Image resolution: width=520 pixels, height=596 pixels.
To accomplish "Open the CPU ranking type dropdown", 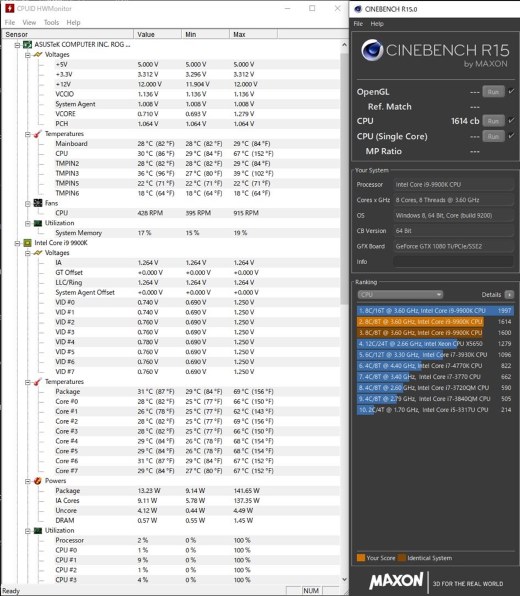I will point(400,295).
